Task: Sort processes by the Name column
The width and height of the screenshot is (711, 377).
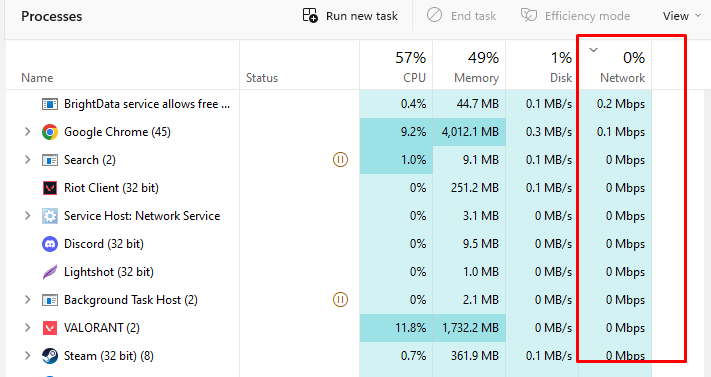Action: pyautogui.click(x=37, y=78)
